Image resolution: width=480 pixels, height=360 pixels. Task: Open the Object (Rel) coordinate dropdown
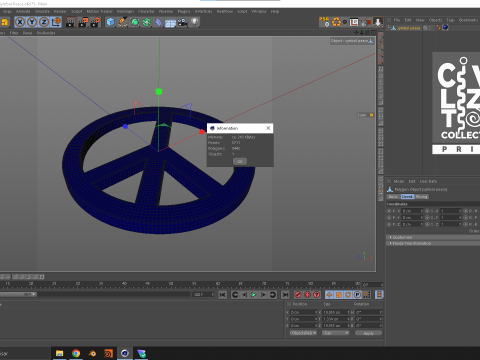point(303,333)
